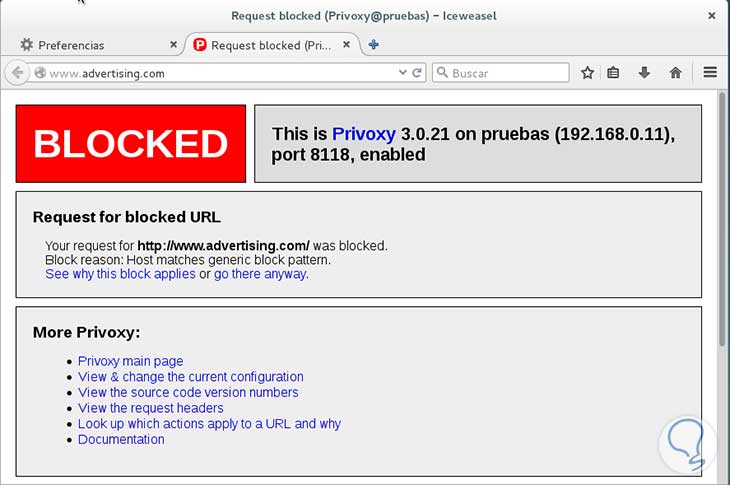Bookmark this page with the star icon
The image size is (730, 485).
[588, 73]
